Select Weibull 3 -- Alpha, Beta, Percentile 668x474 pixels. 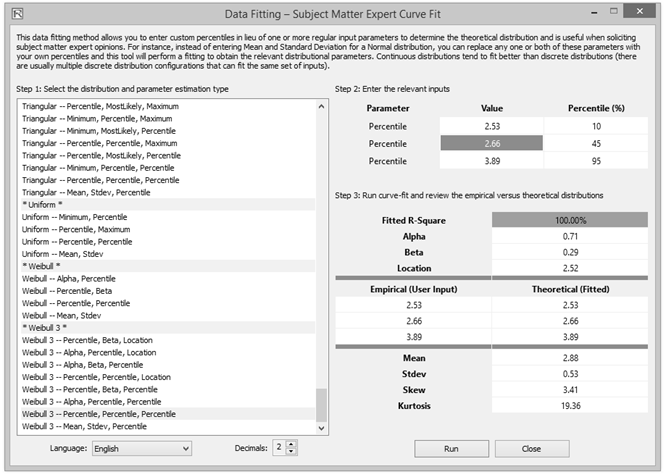(168, 365)
